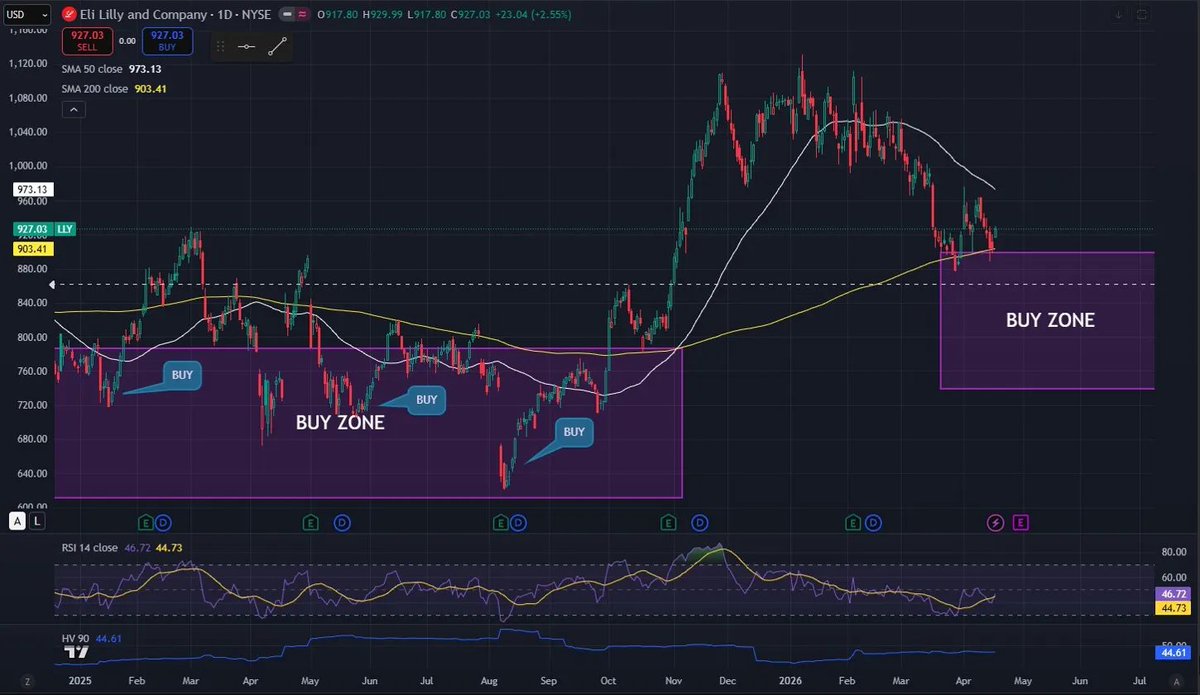Click the earnings E marker near November 2025
This screenshot has height=695, width=1200.
668,522
